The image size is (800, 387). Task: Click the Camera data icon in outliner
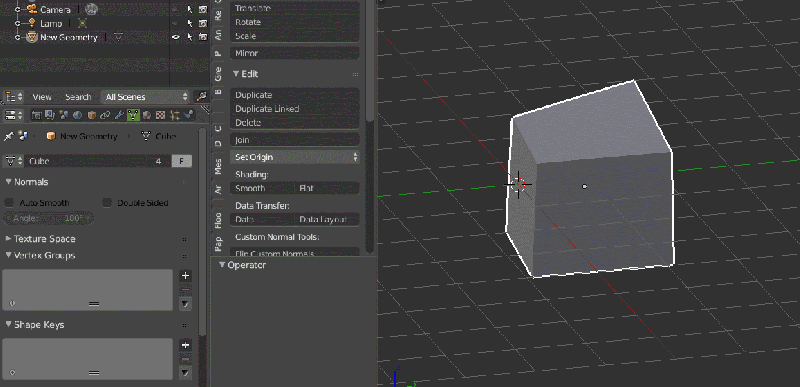(x=91, y=9)
